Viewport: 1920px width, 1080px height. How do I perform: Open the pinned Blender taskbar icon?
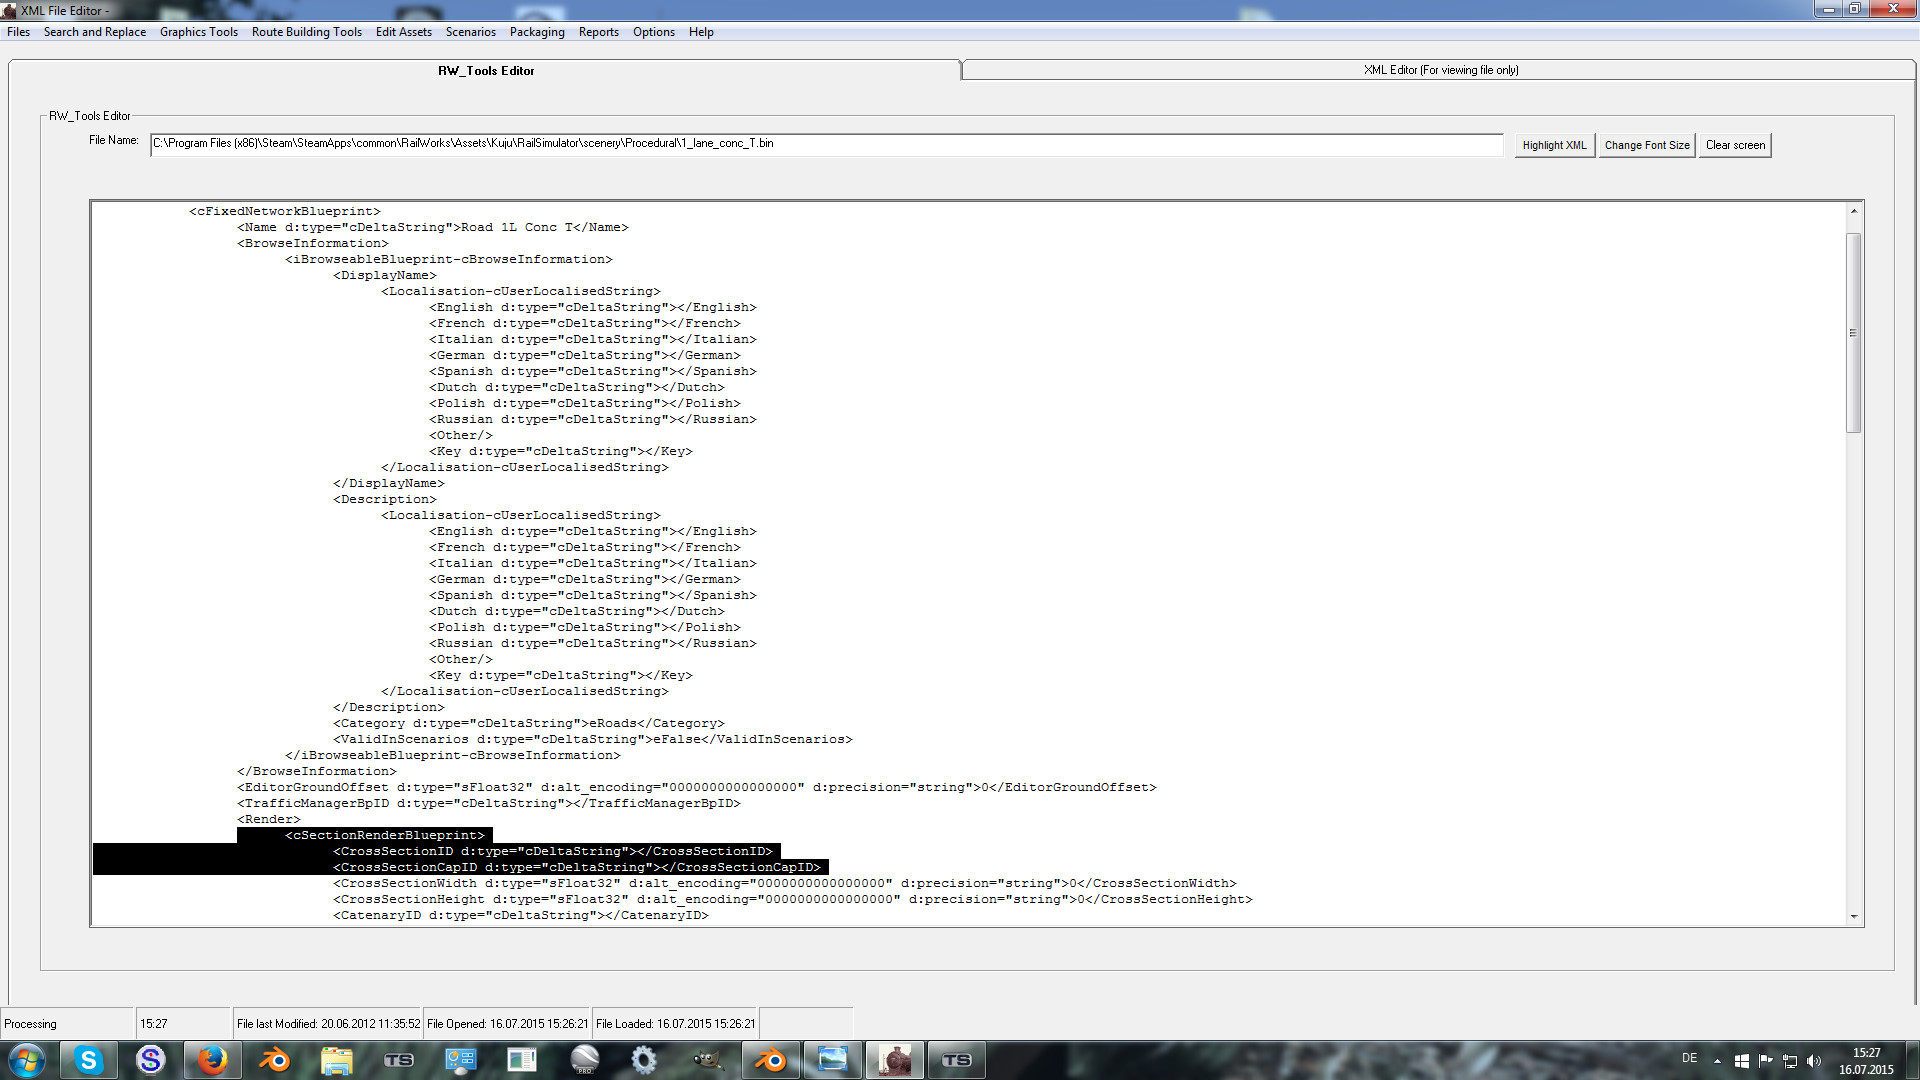pyautogui.click(x=274, y=1060)
